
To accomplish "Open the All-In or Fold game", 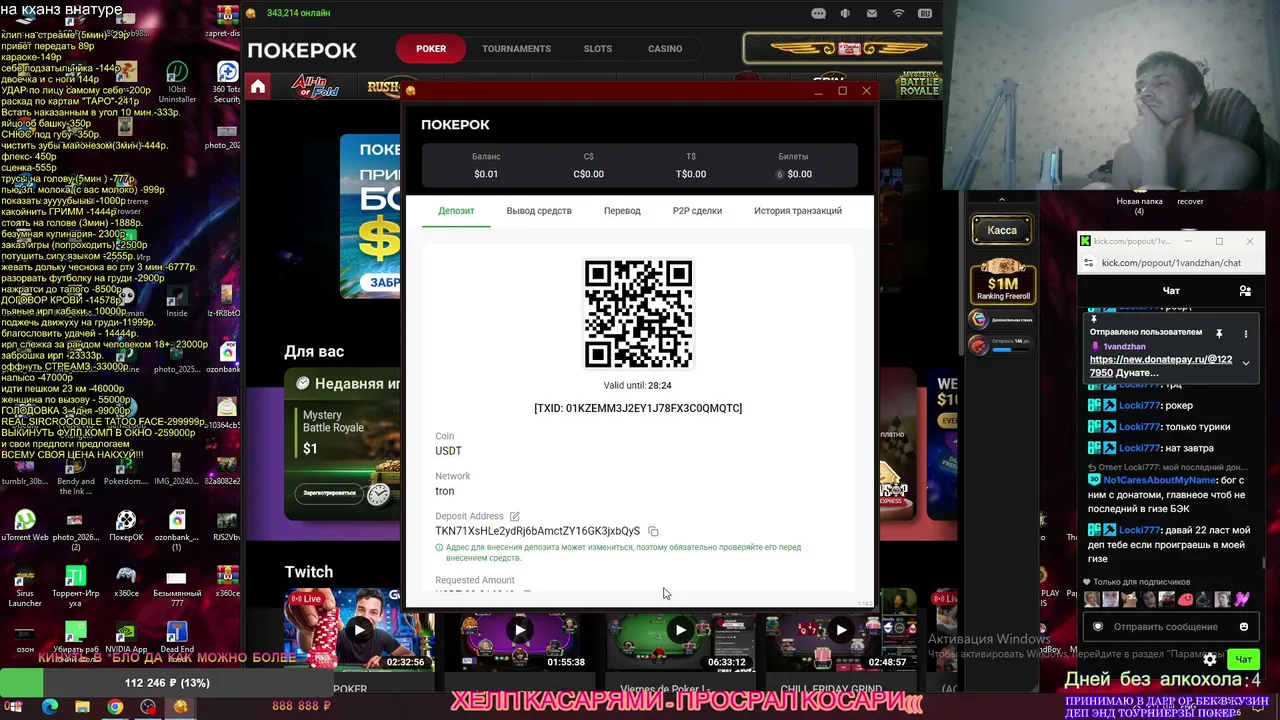I will pos(315,86).
